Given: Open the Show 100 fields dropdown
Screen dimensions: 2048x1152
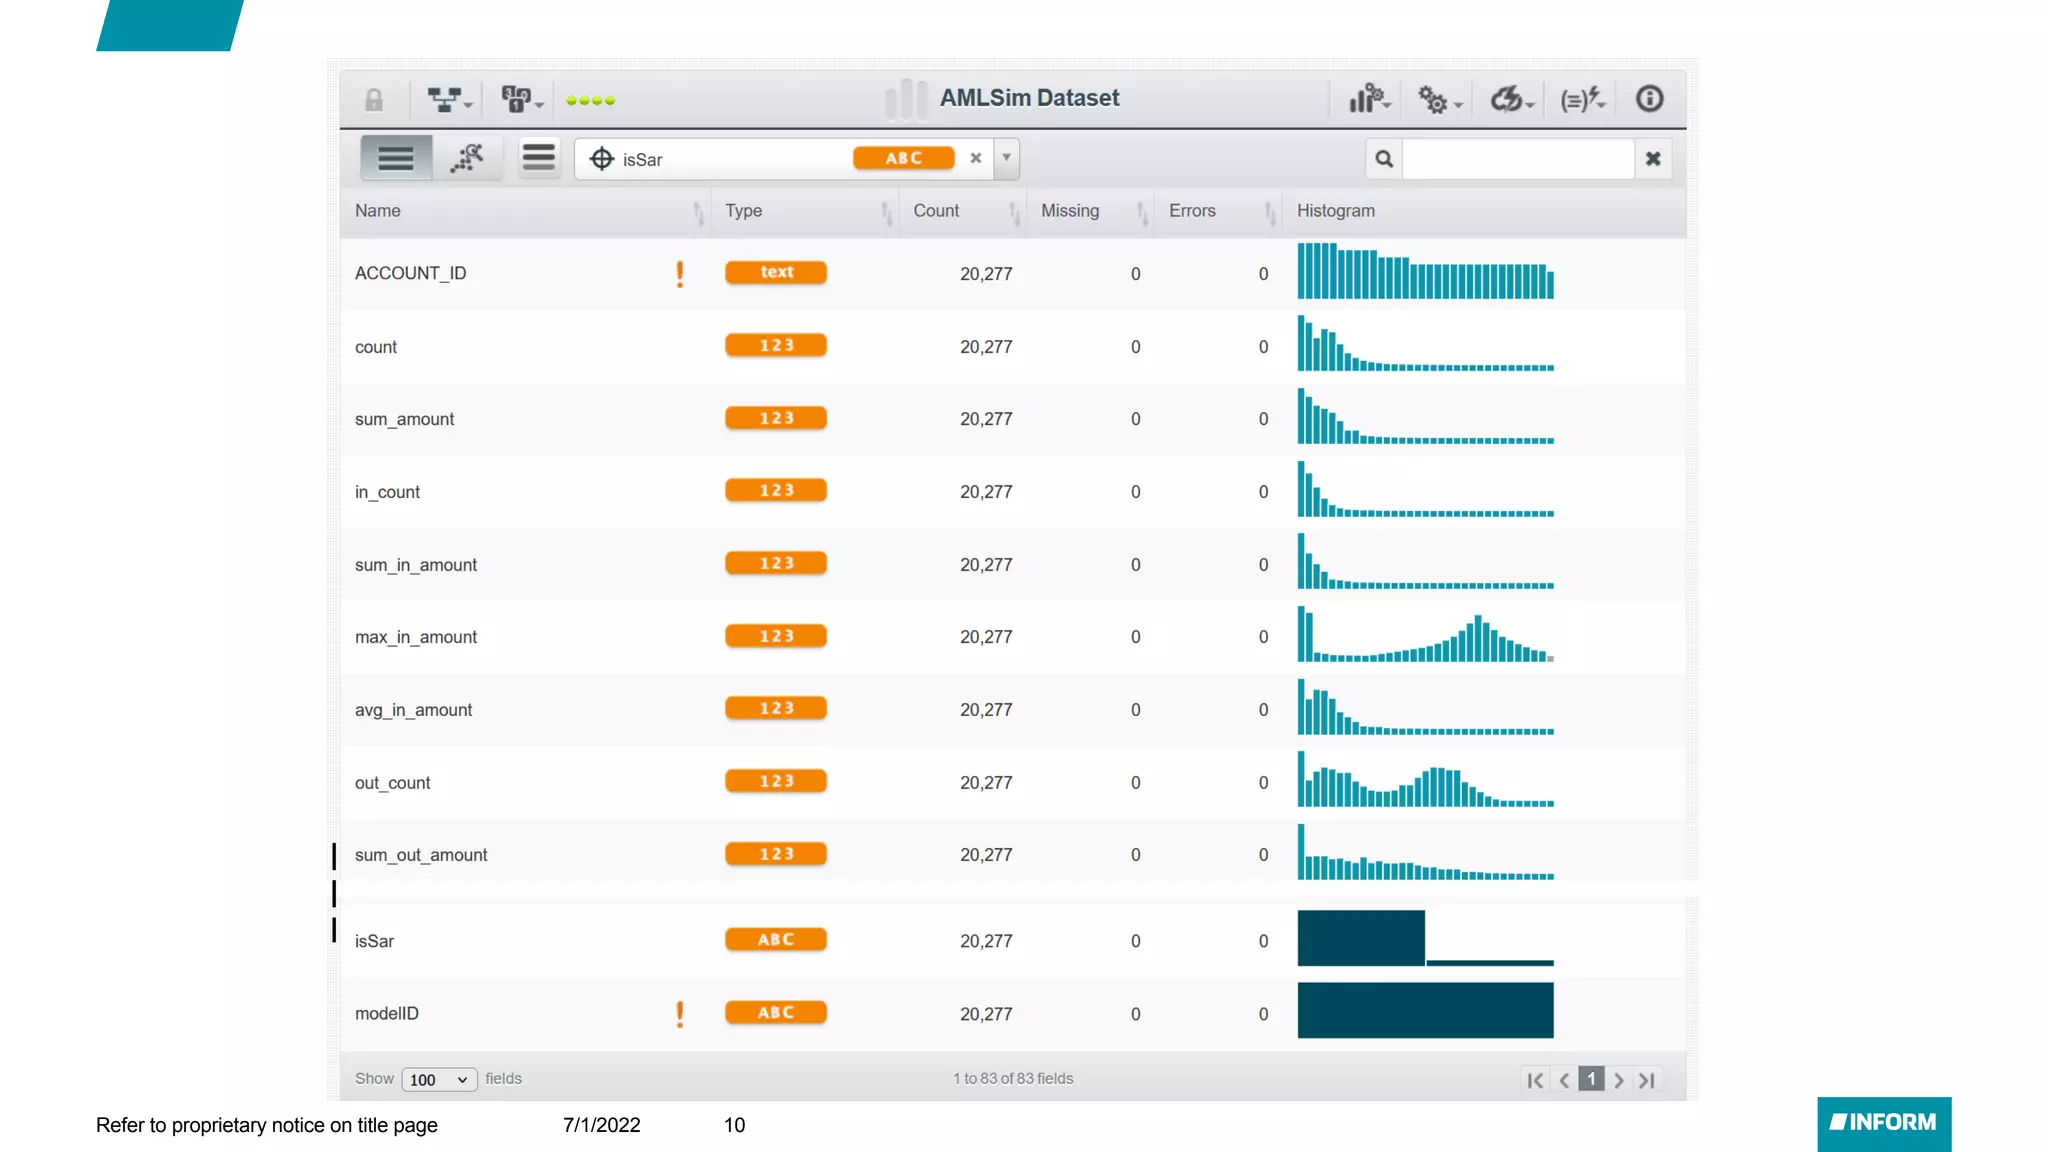Looking at the screenshot, I should pos(439,1080).
